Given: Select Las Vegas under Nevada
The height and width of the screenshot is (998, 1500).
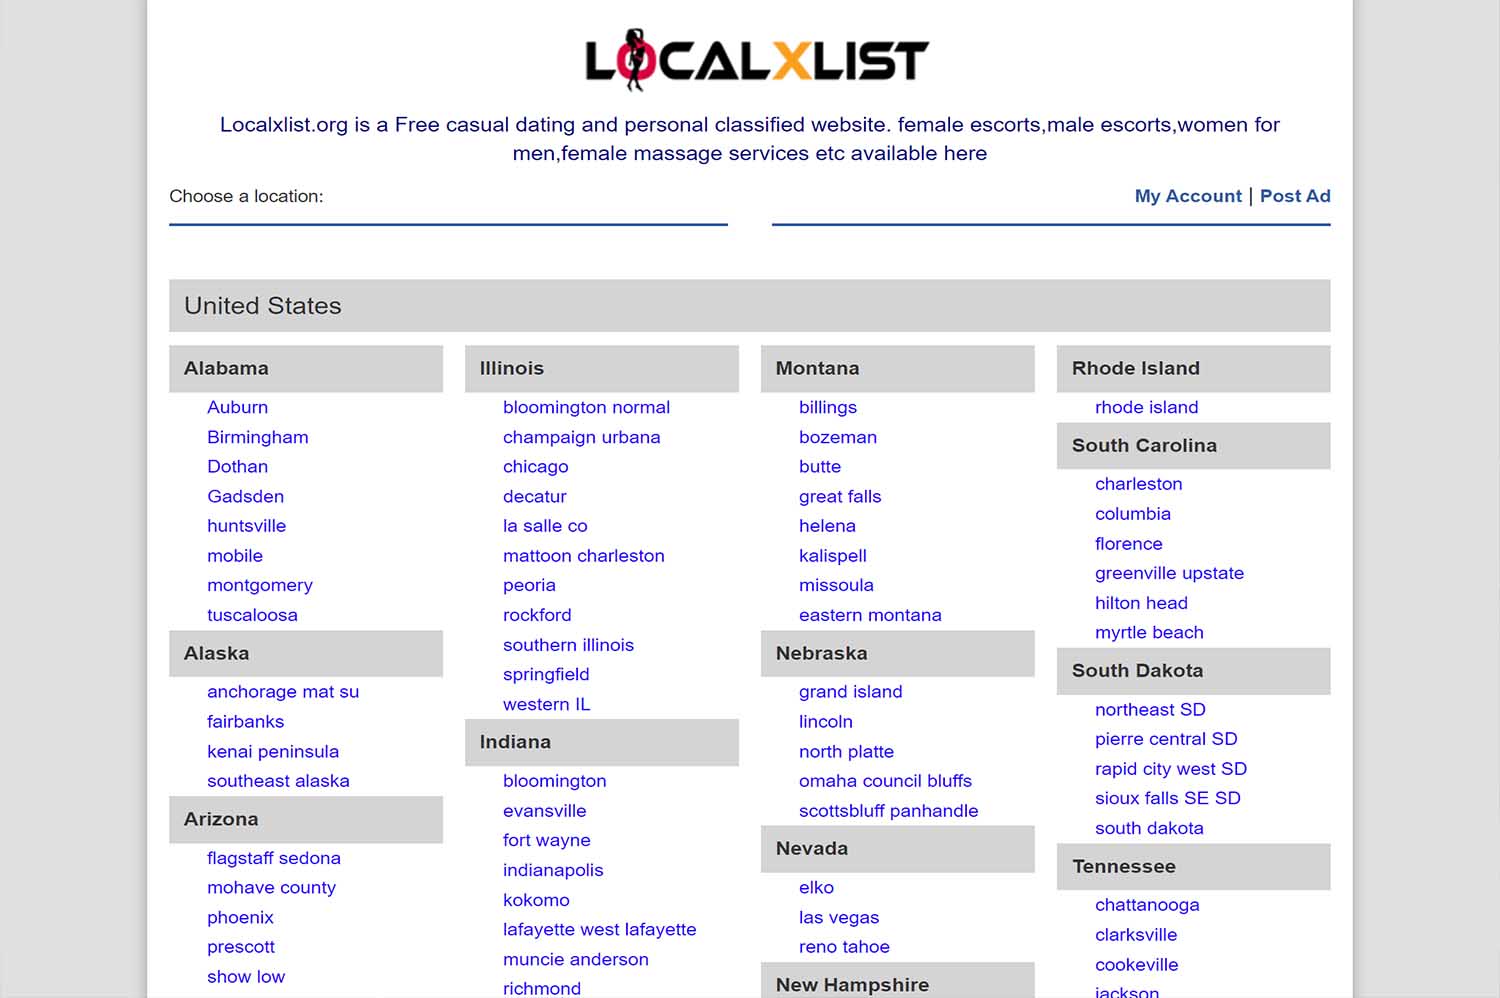Looking at the screenshot, I should (x=839, y=917).
